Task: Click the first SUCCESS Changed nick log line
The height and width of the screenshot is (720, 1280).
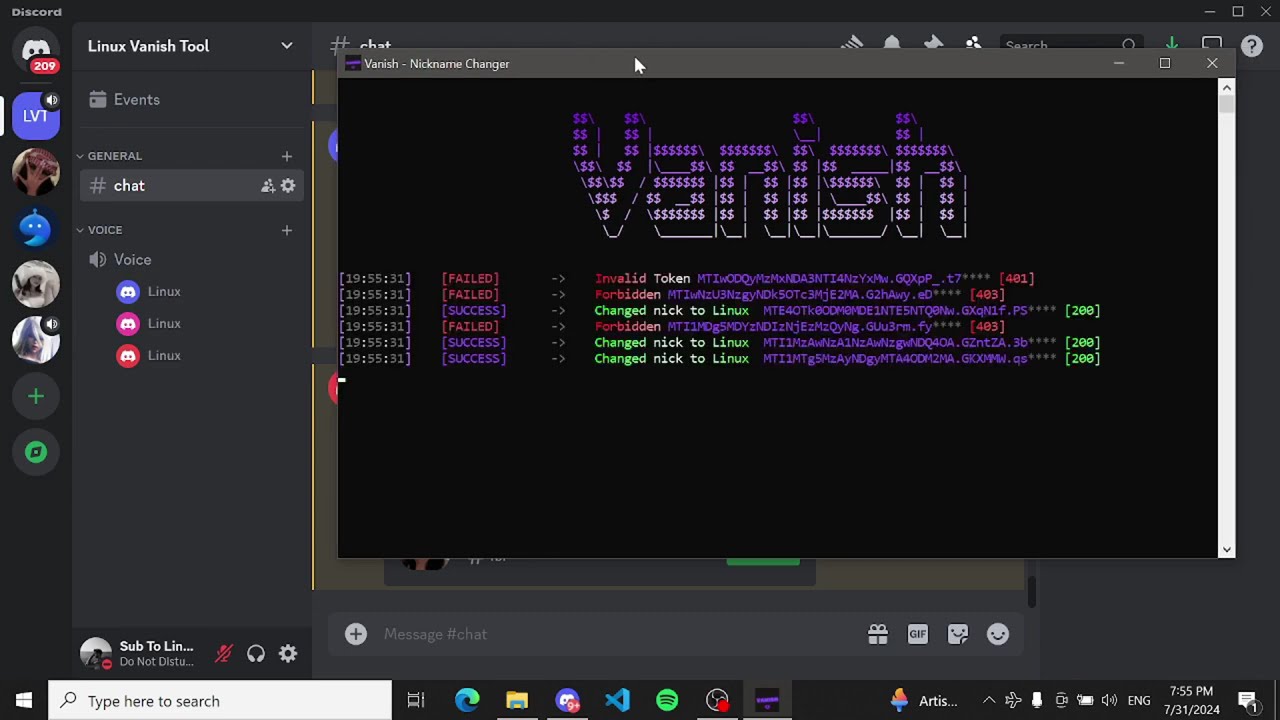Action: pyautogui.click(x=720, y=311)
